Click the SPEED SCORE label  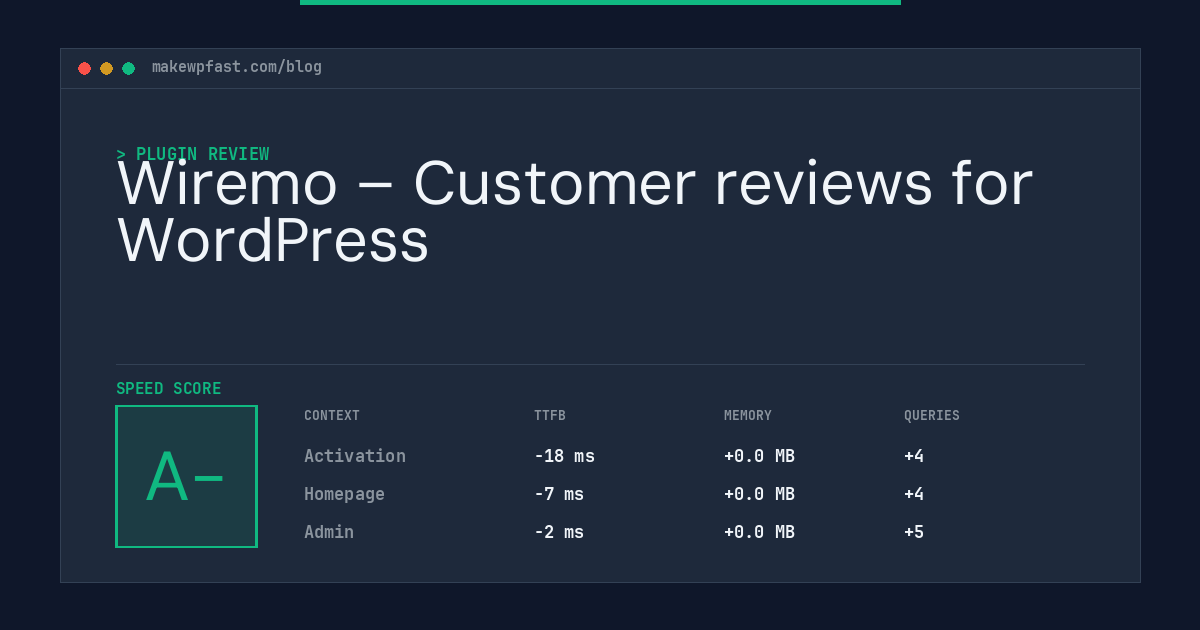pyautogui.click(x=169, y=389)
